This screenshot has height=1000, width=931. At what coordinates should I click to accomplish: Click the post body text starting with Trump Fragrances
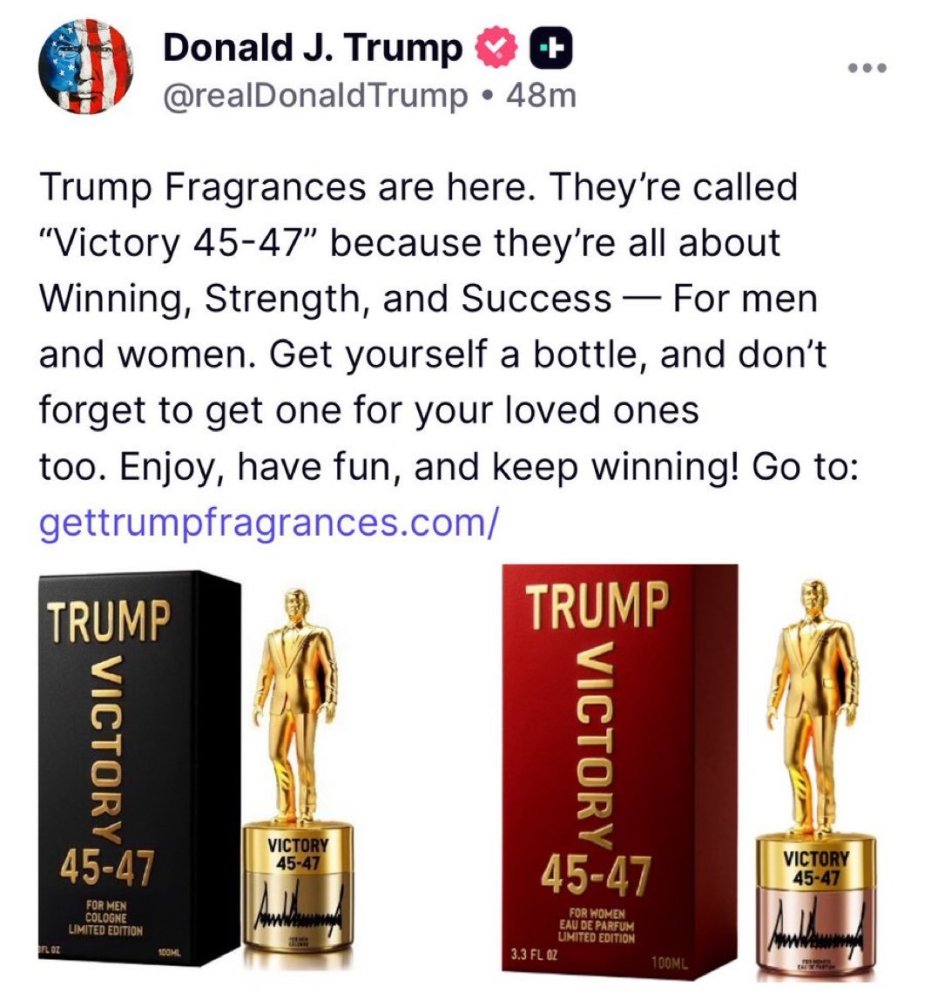click(x=450, y=327)
